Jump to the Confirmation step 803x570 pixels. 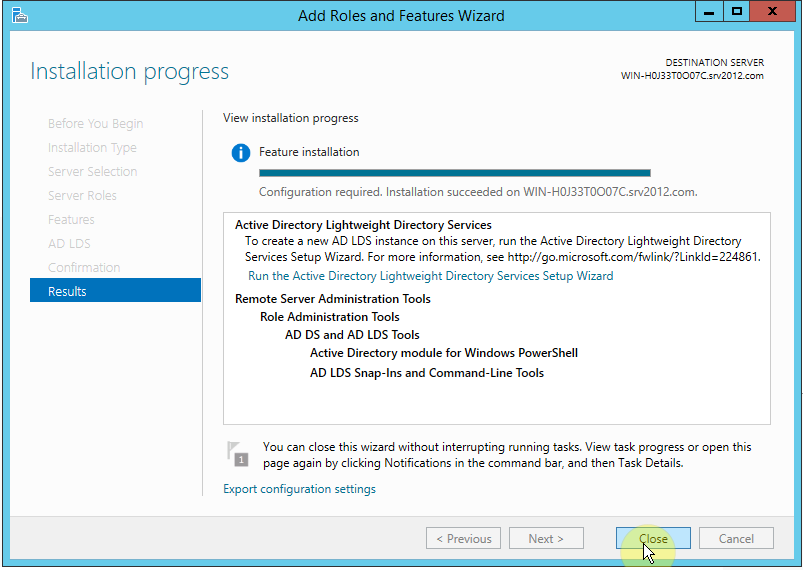coord(84,267)
